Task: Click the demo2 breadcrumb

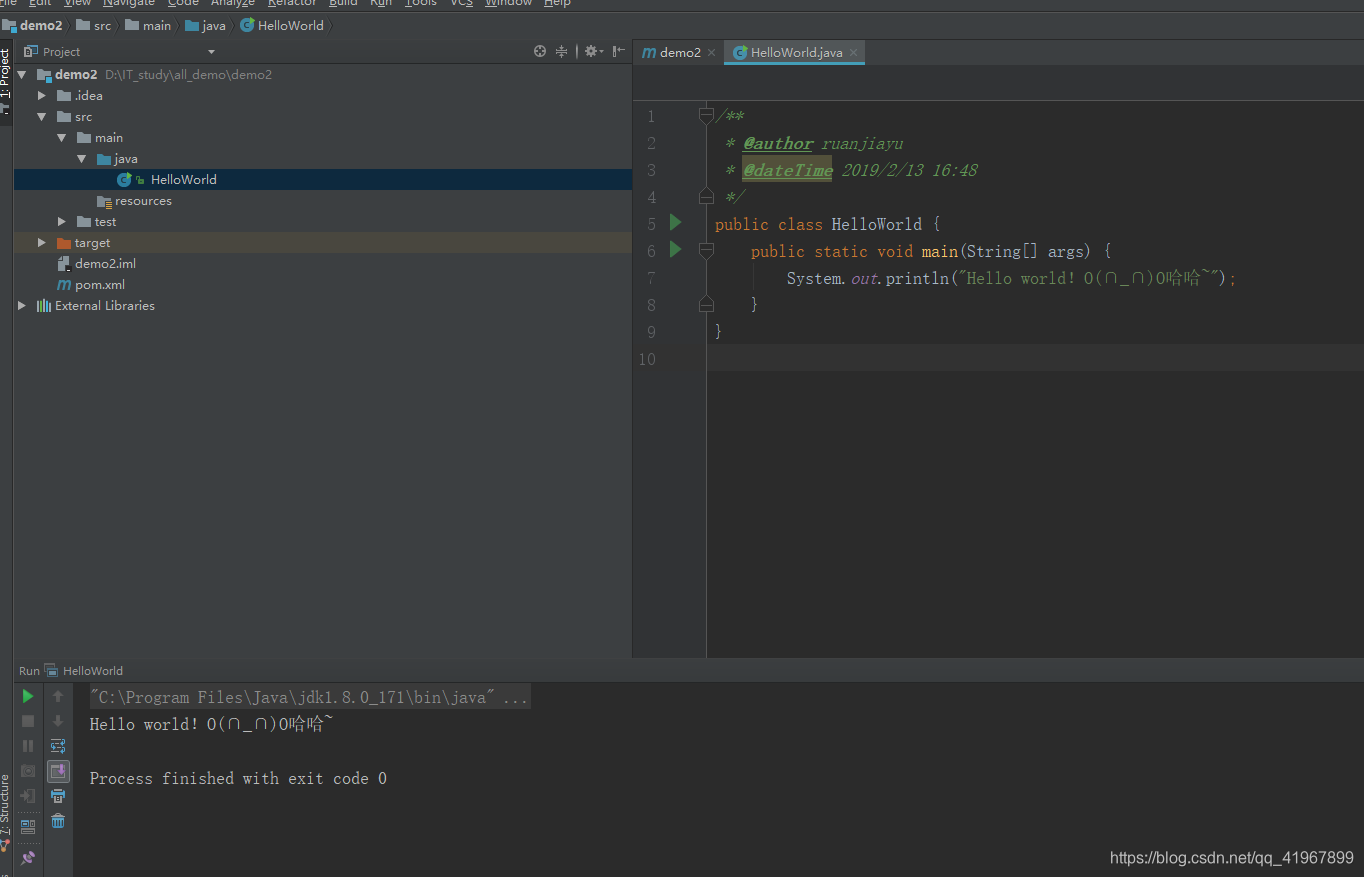Action: (x=33, y=25)
